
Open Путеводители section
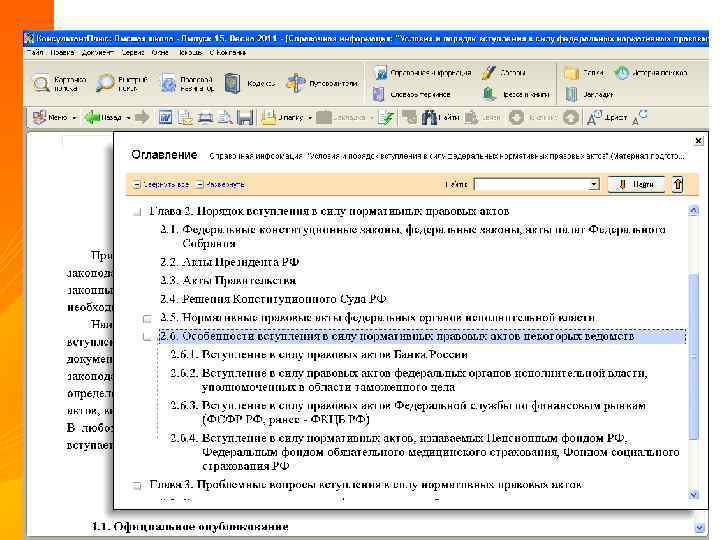[322, 84]
